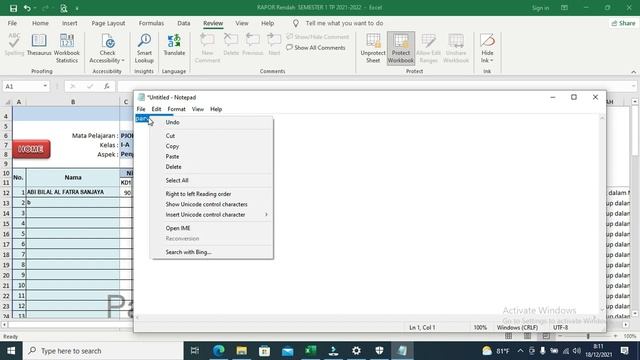Switch to the Home ribbon tab

[40, 23]
